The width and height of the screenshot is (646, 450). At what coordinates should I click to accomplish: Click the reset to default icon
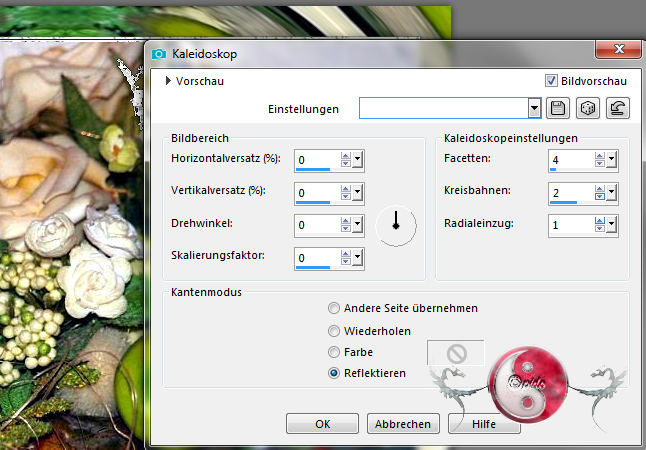coord(619,109)
